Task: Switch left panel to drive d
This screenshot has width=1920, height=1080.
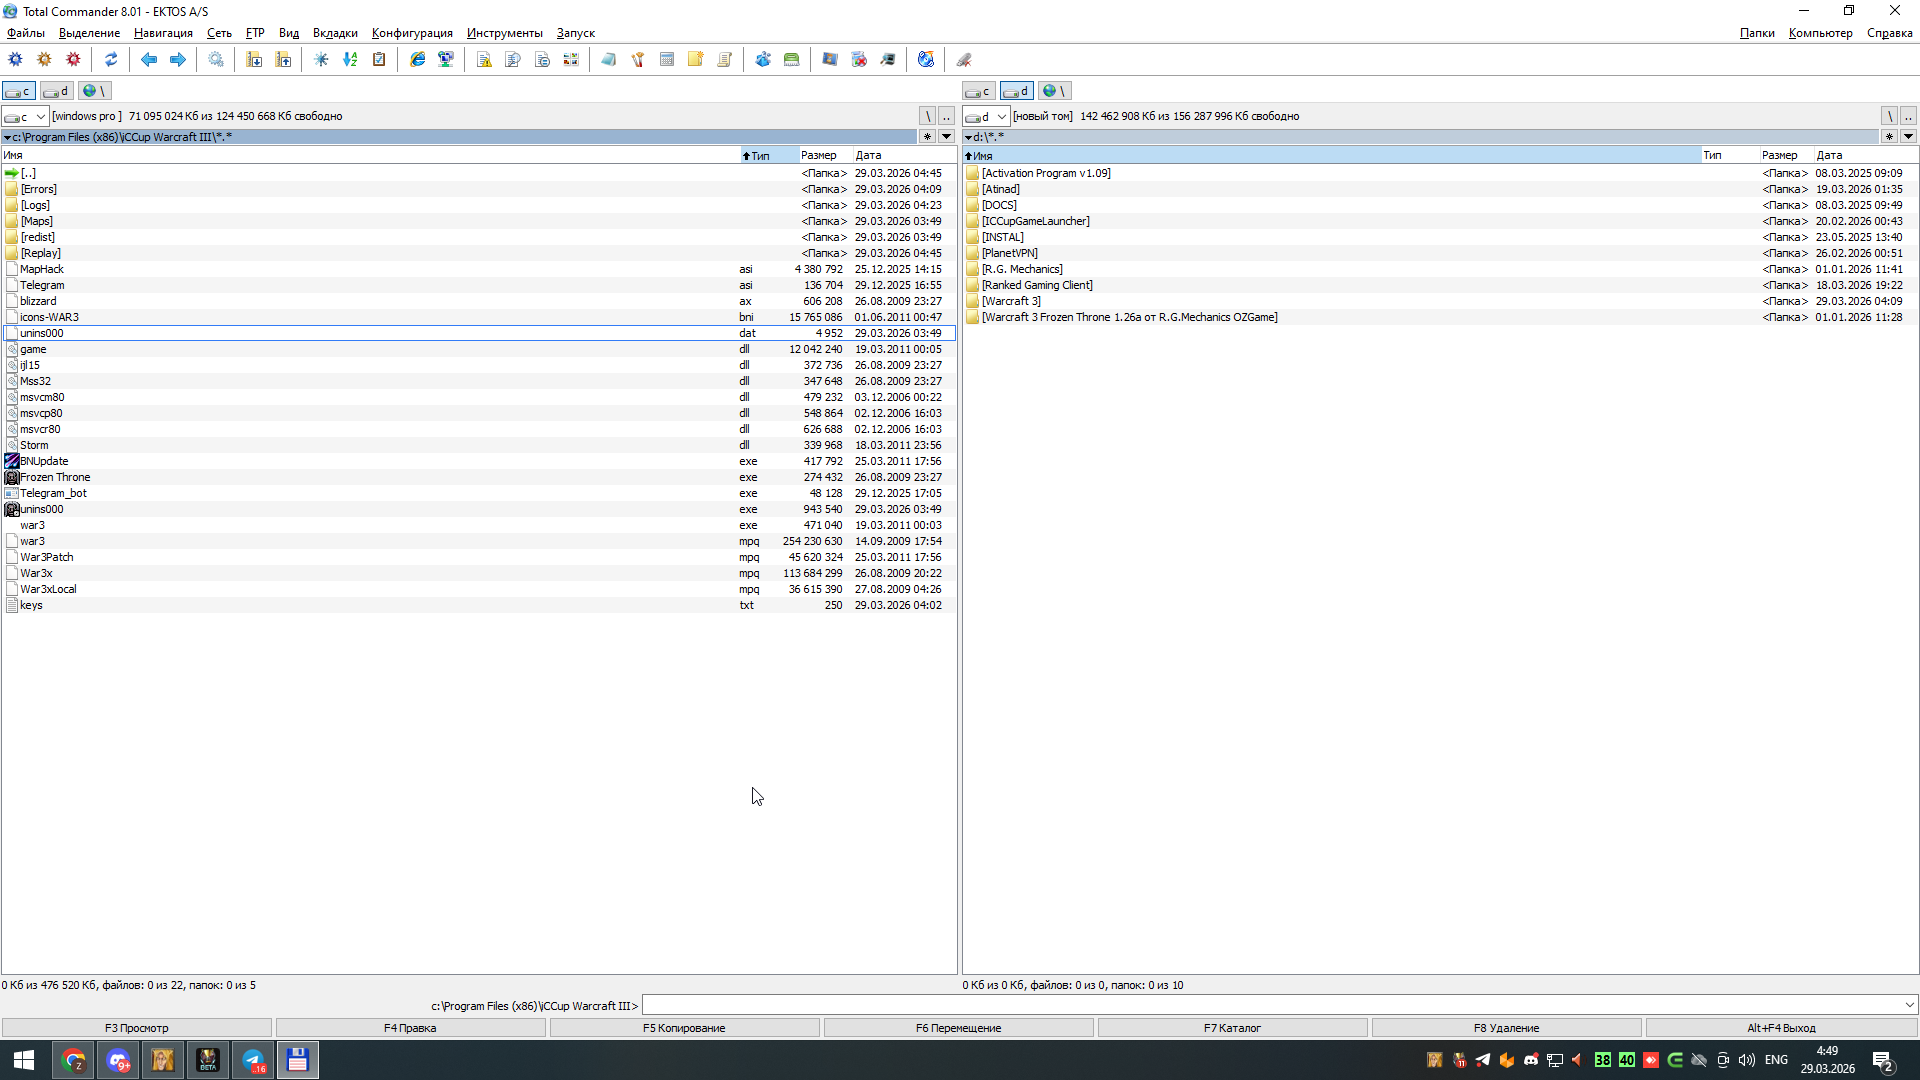Action: click(57, 91)
